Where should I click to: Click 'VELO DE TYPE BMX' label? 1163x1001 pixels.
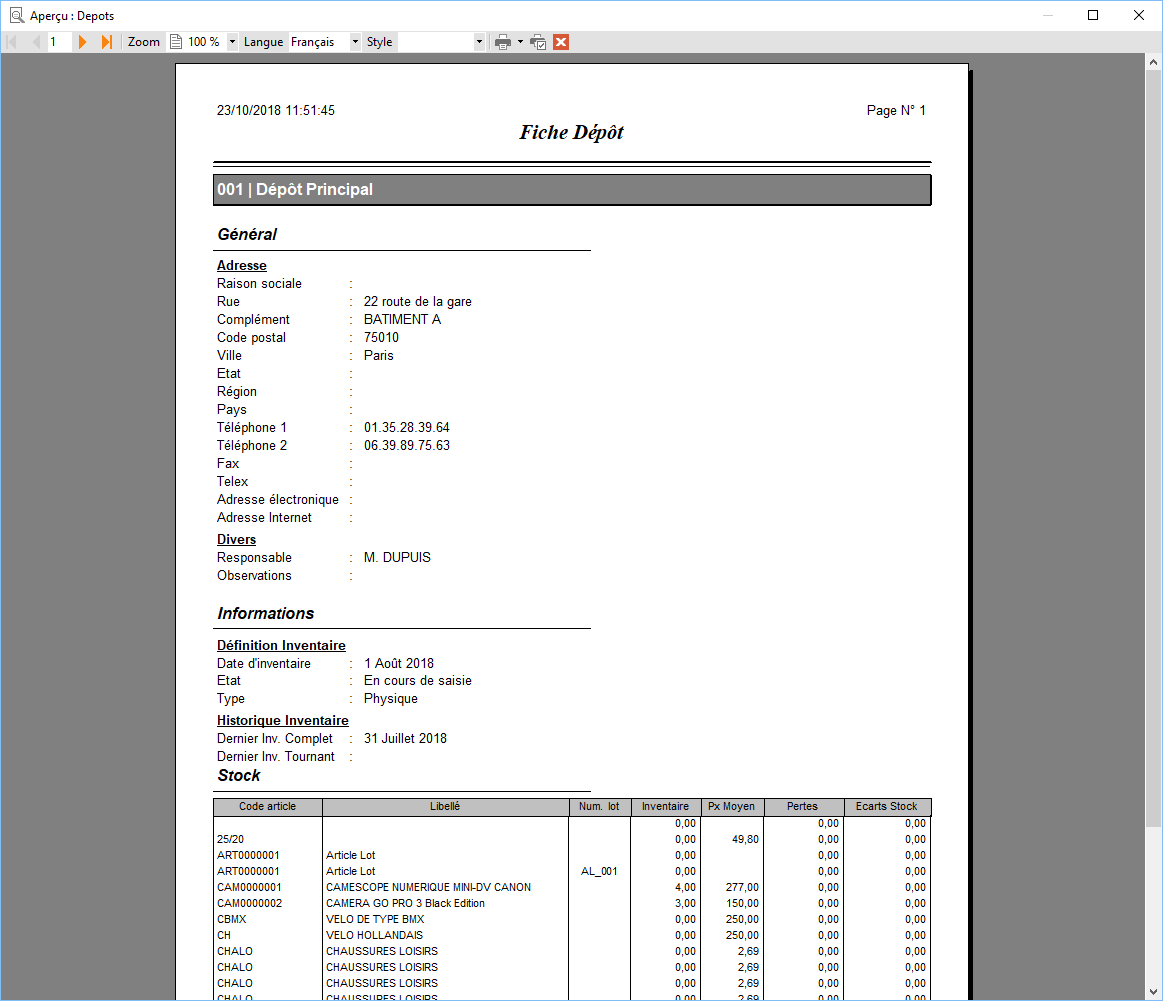pyautogui.click(x=375, y=919)
